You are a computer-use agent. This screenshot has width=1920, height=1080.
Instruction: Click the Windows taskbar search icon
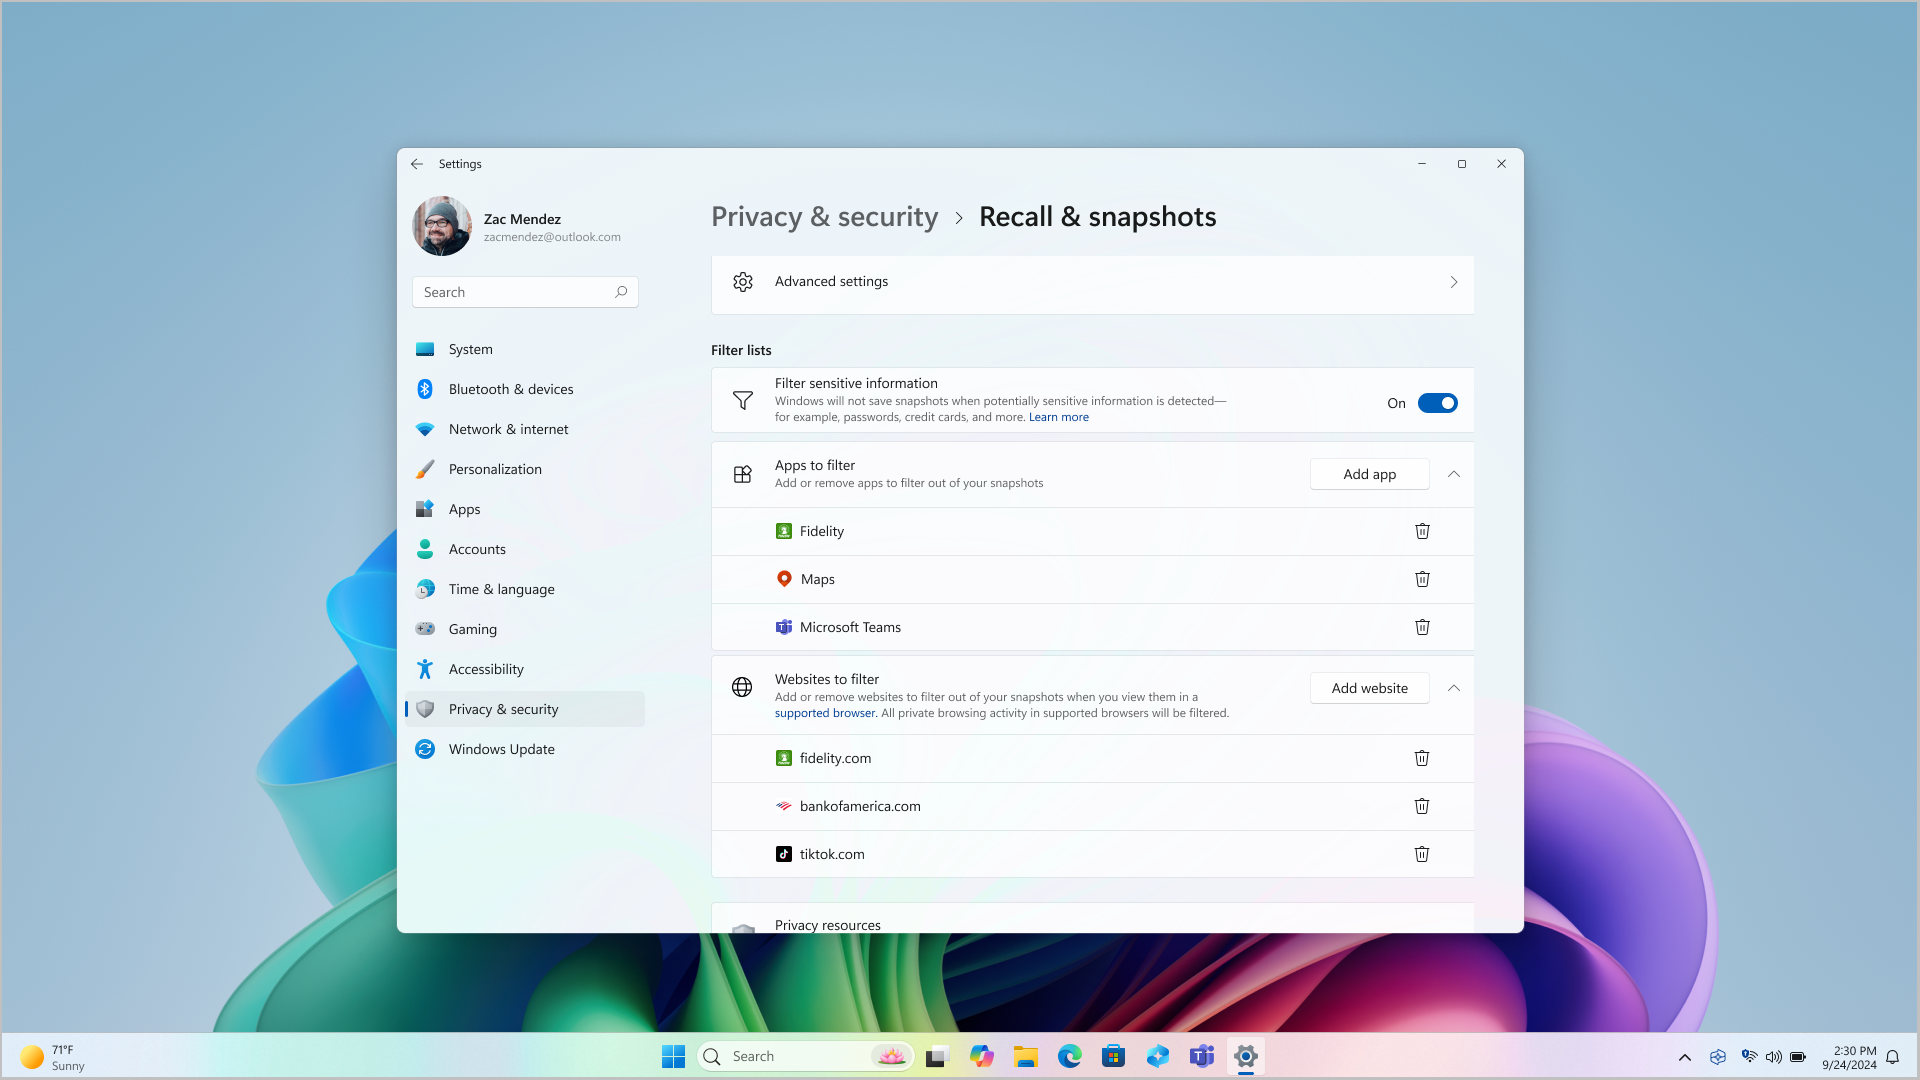pyautogui.click(x=713, y=1055)
